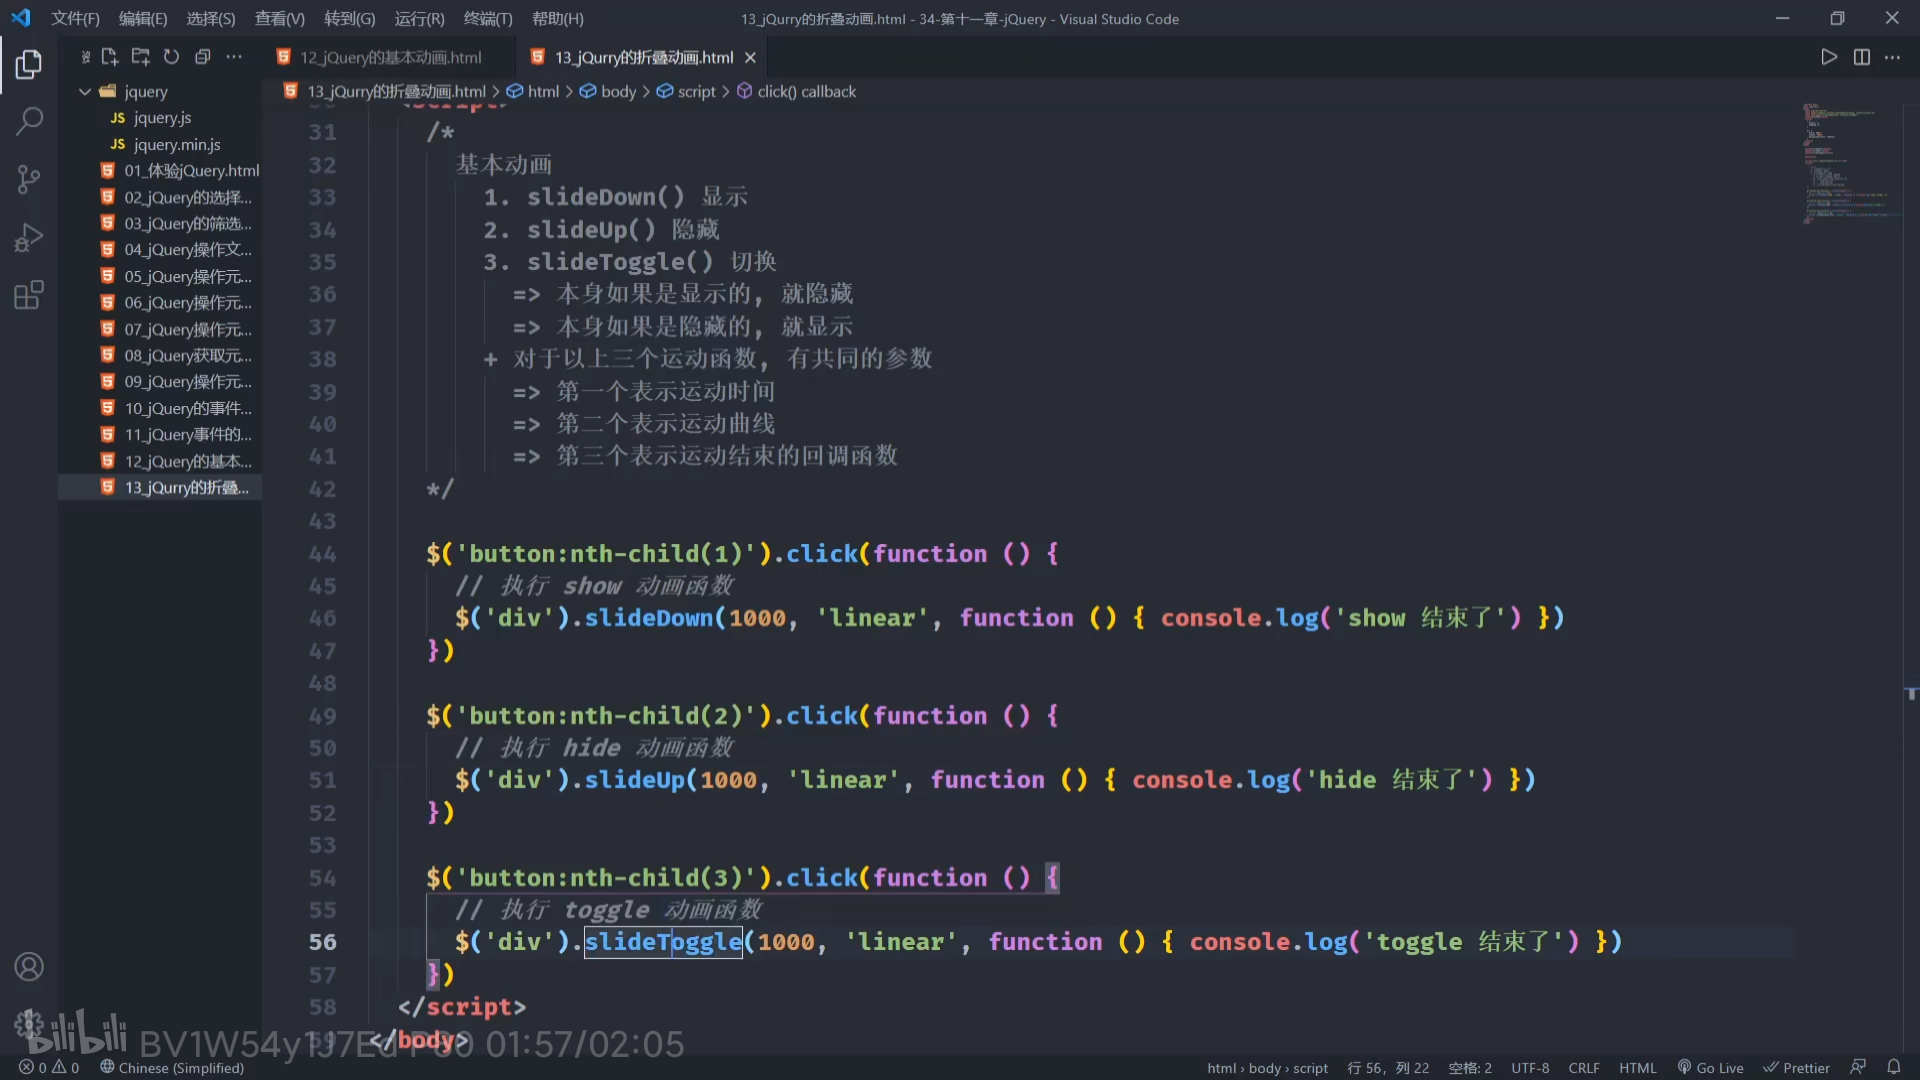
Task: Open the Source Control view
Action: pyautogui.click(x=29, y=180)
